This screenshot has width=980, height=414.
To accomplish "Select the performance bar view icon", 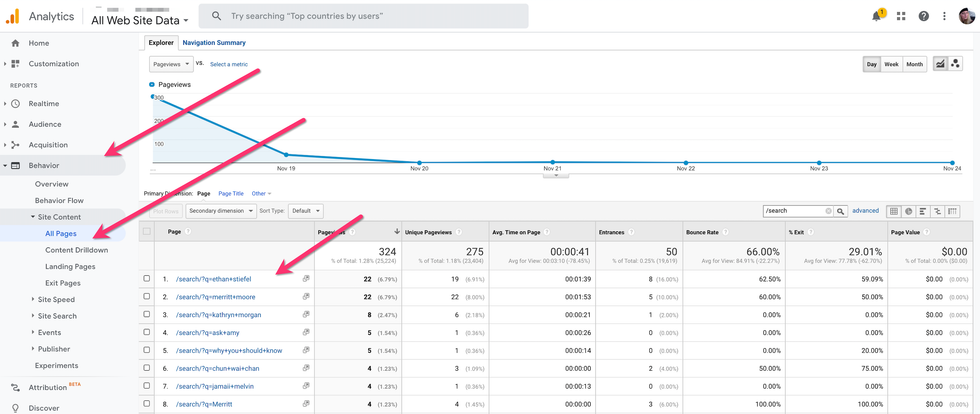I will tap(923, 211).
